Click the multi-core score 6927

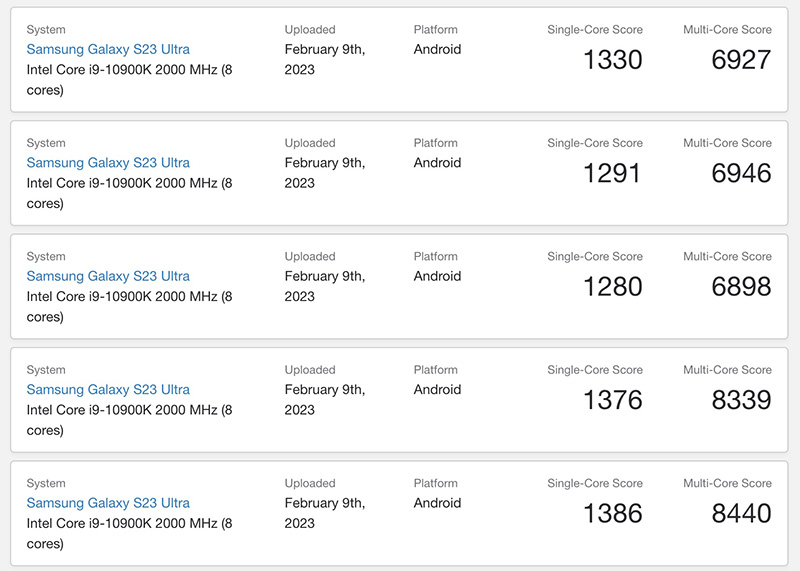[741, 60]
